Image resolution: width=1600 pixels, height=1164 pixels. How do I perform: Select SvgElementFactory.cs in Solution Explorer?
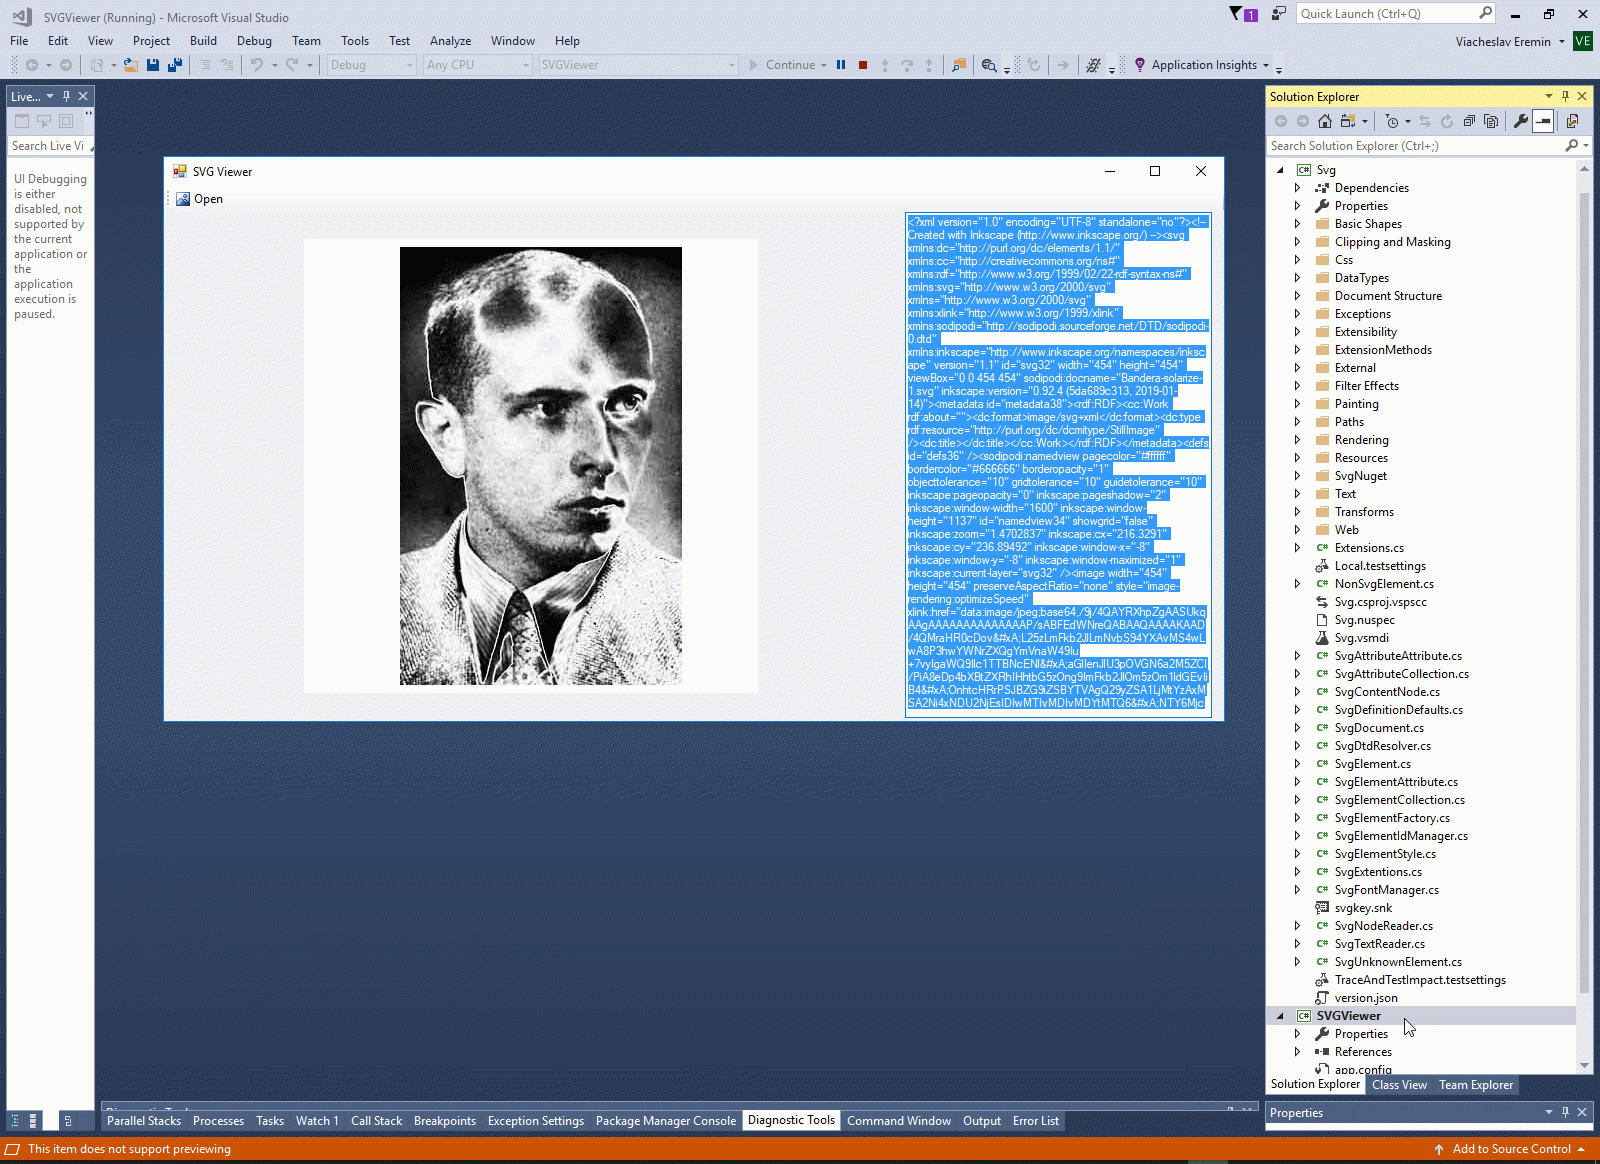click(x=1392, y=818)
